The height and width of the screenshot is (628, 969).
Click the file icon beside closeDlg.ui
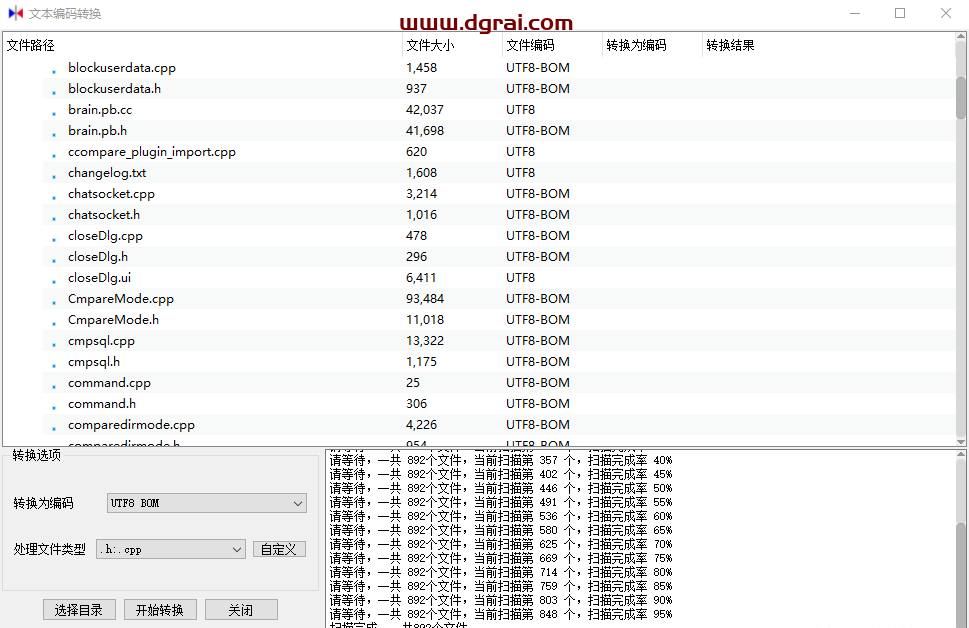(x=54, y=280)
